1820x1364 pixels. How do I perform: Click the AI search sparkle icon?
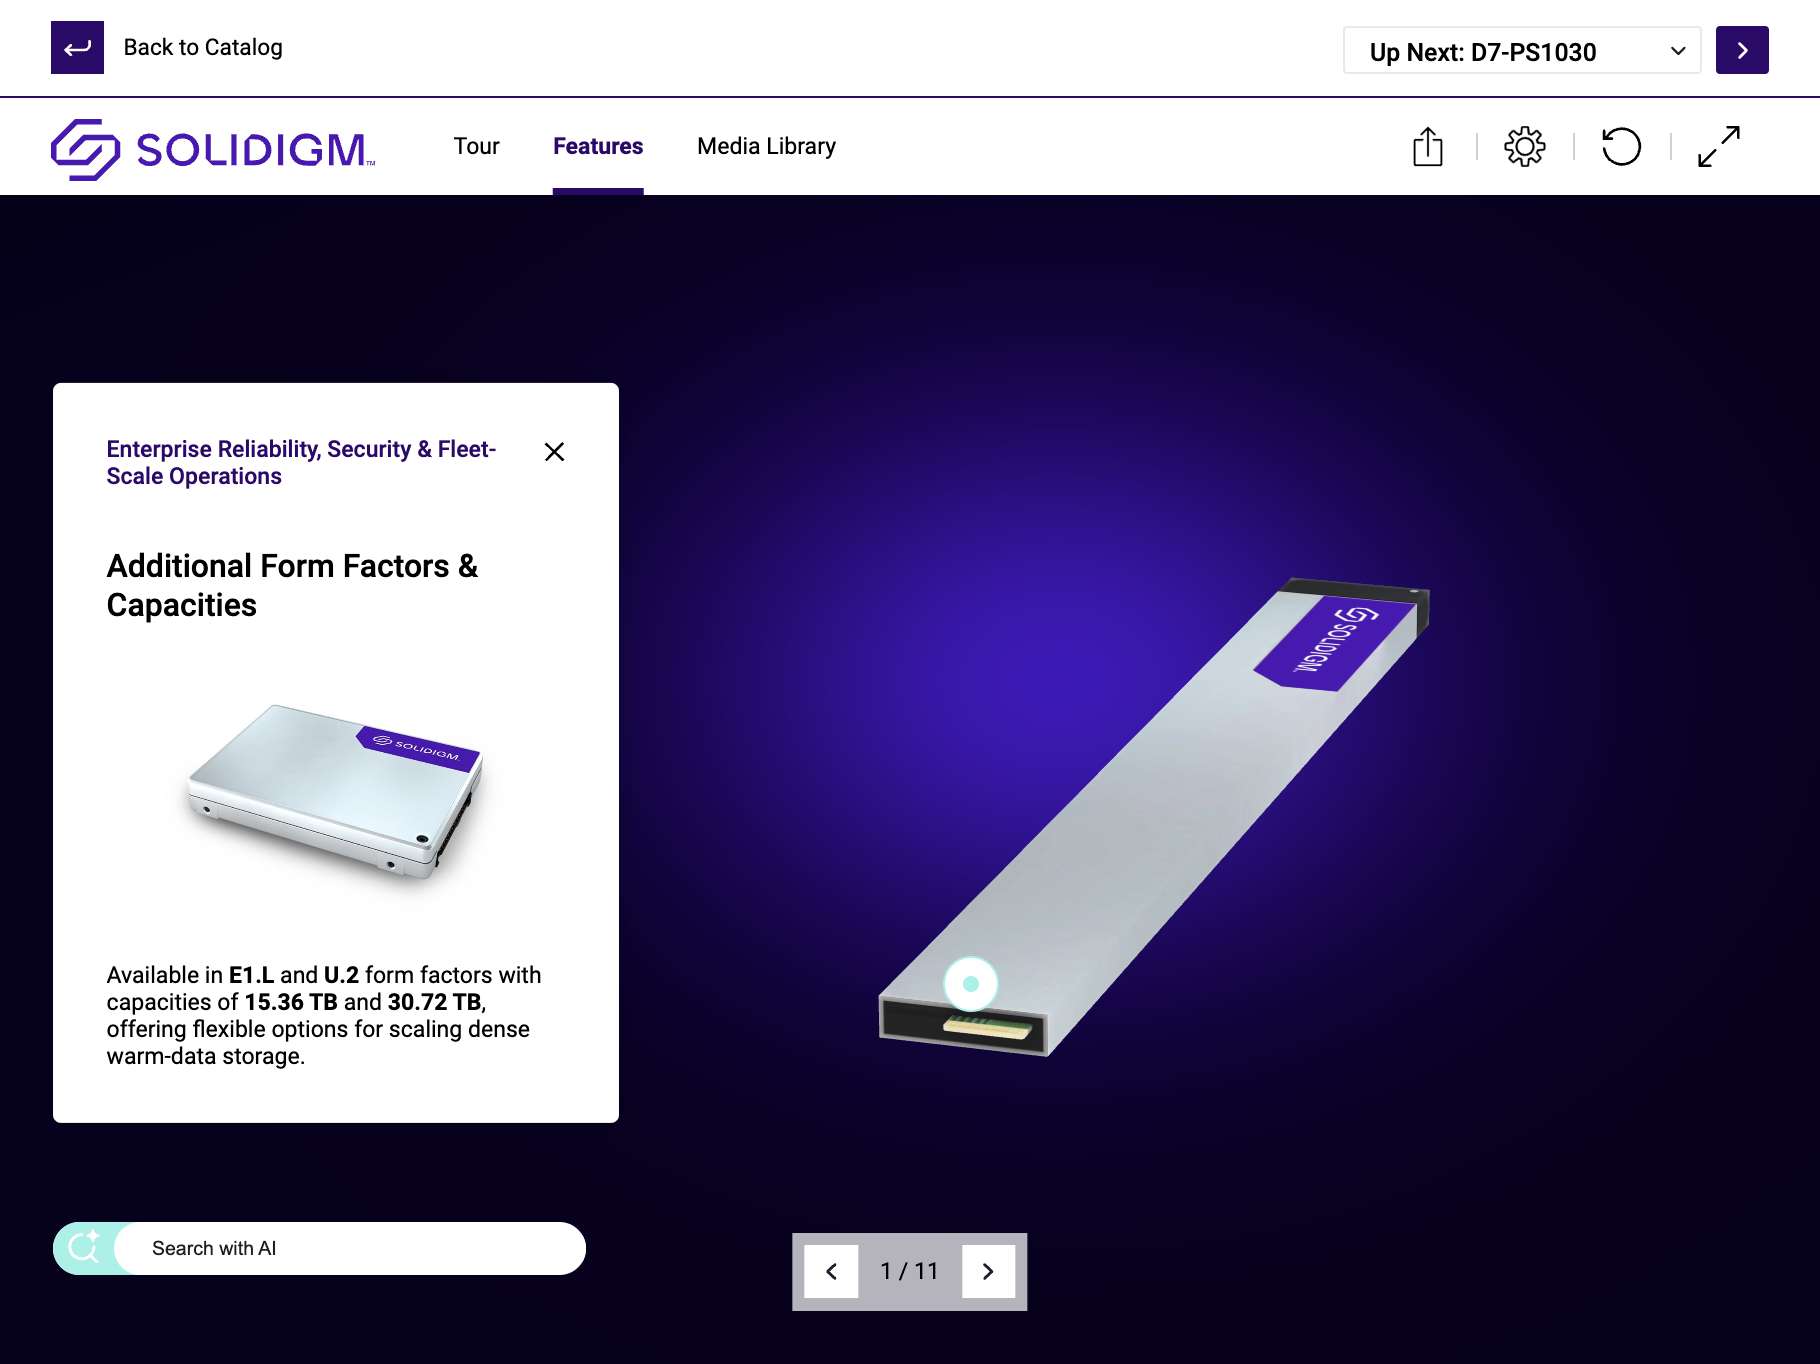click(x=84, y=1248)
